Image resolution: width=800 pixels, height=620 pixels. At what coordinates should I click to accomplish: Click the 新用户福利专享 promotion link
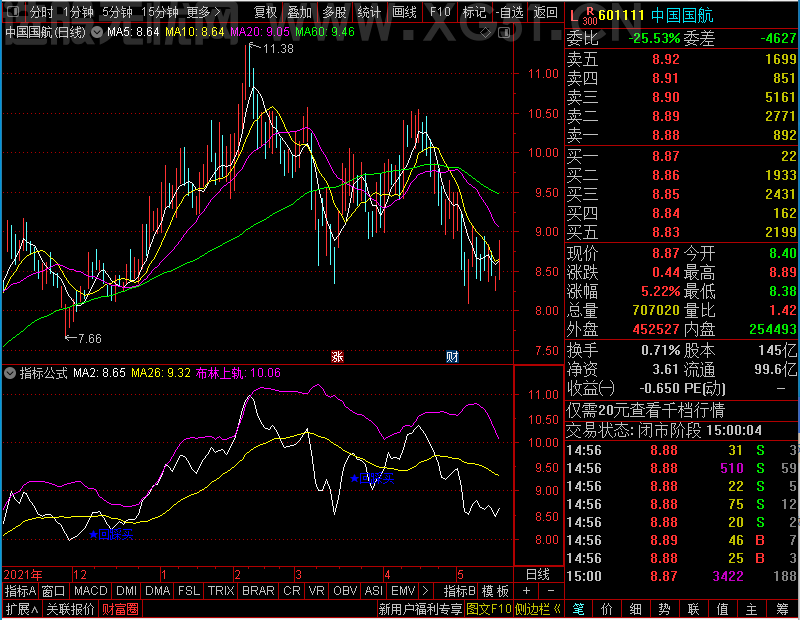coord(420,609)
